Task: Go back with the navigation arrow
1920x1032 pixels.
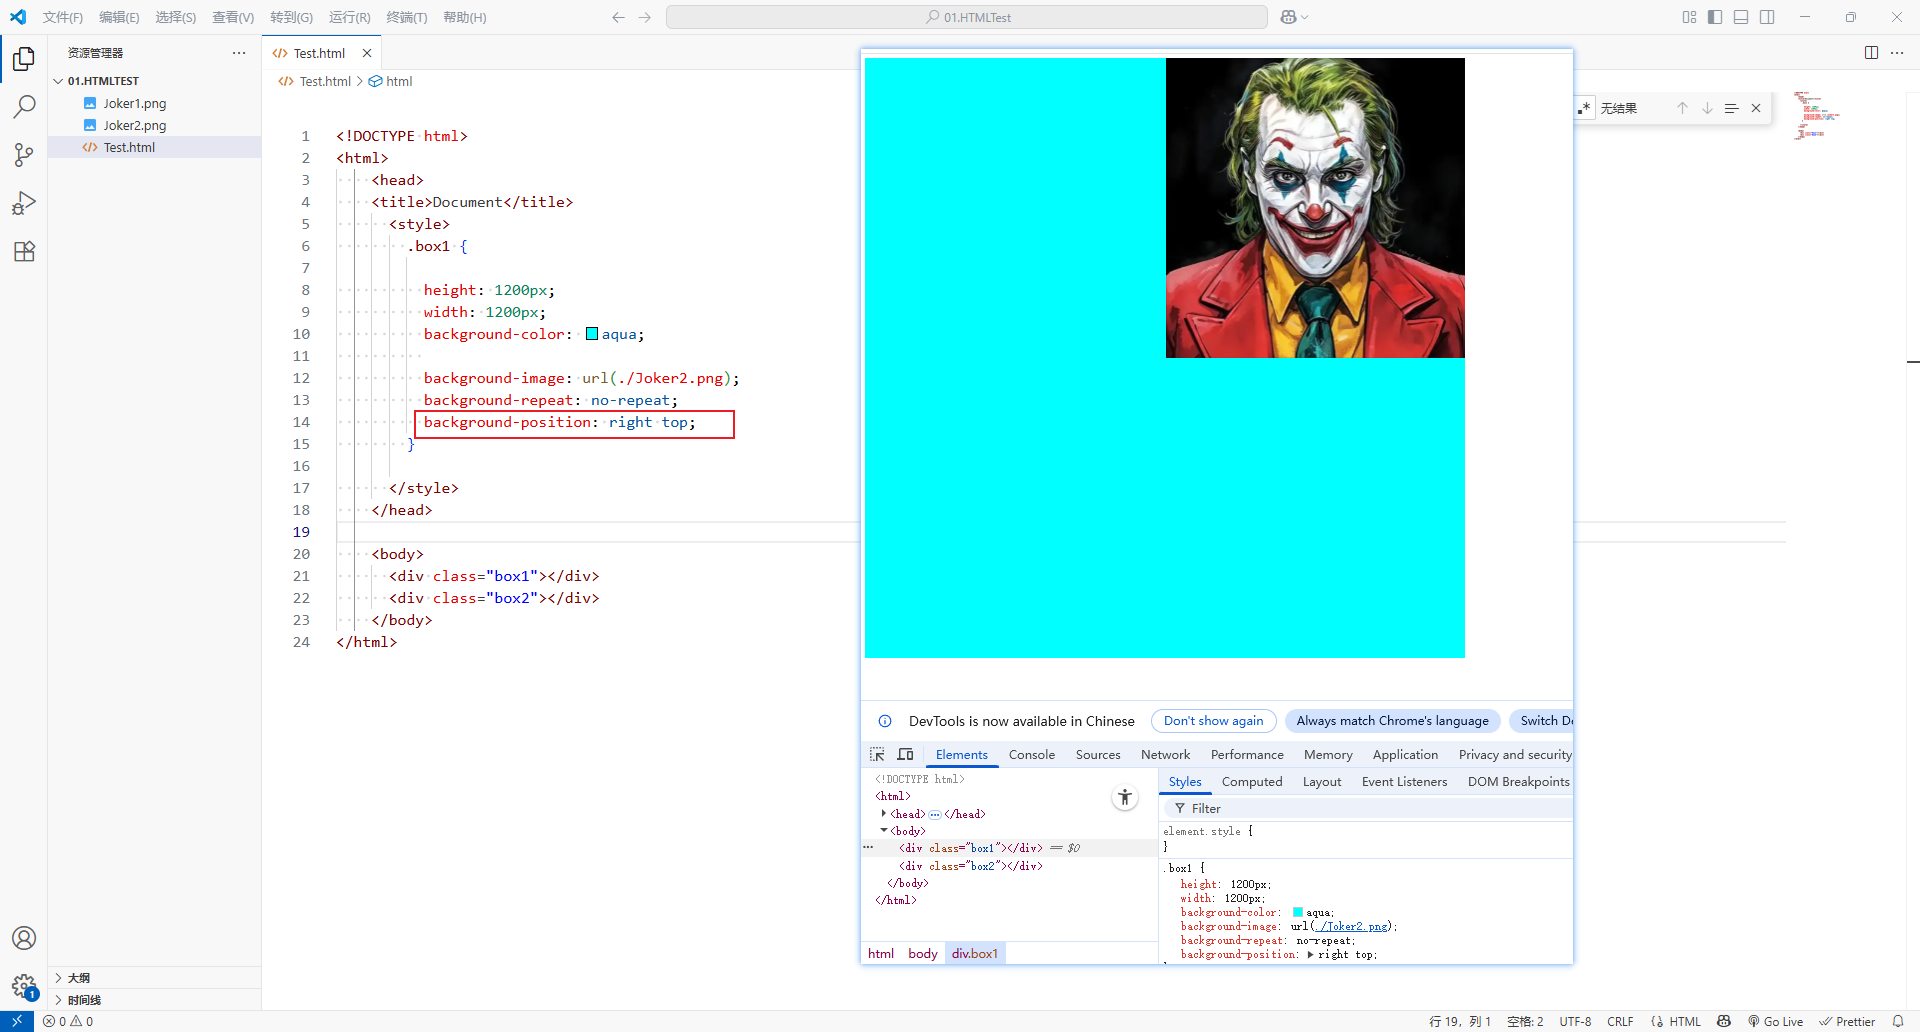Action: pyautogui.click(x=618, y=17)
